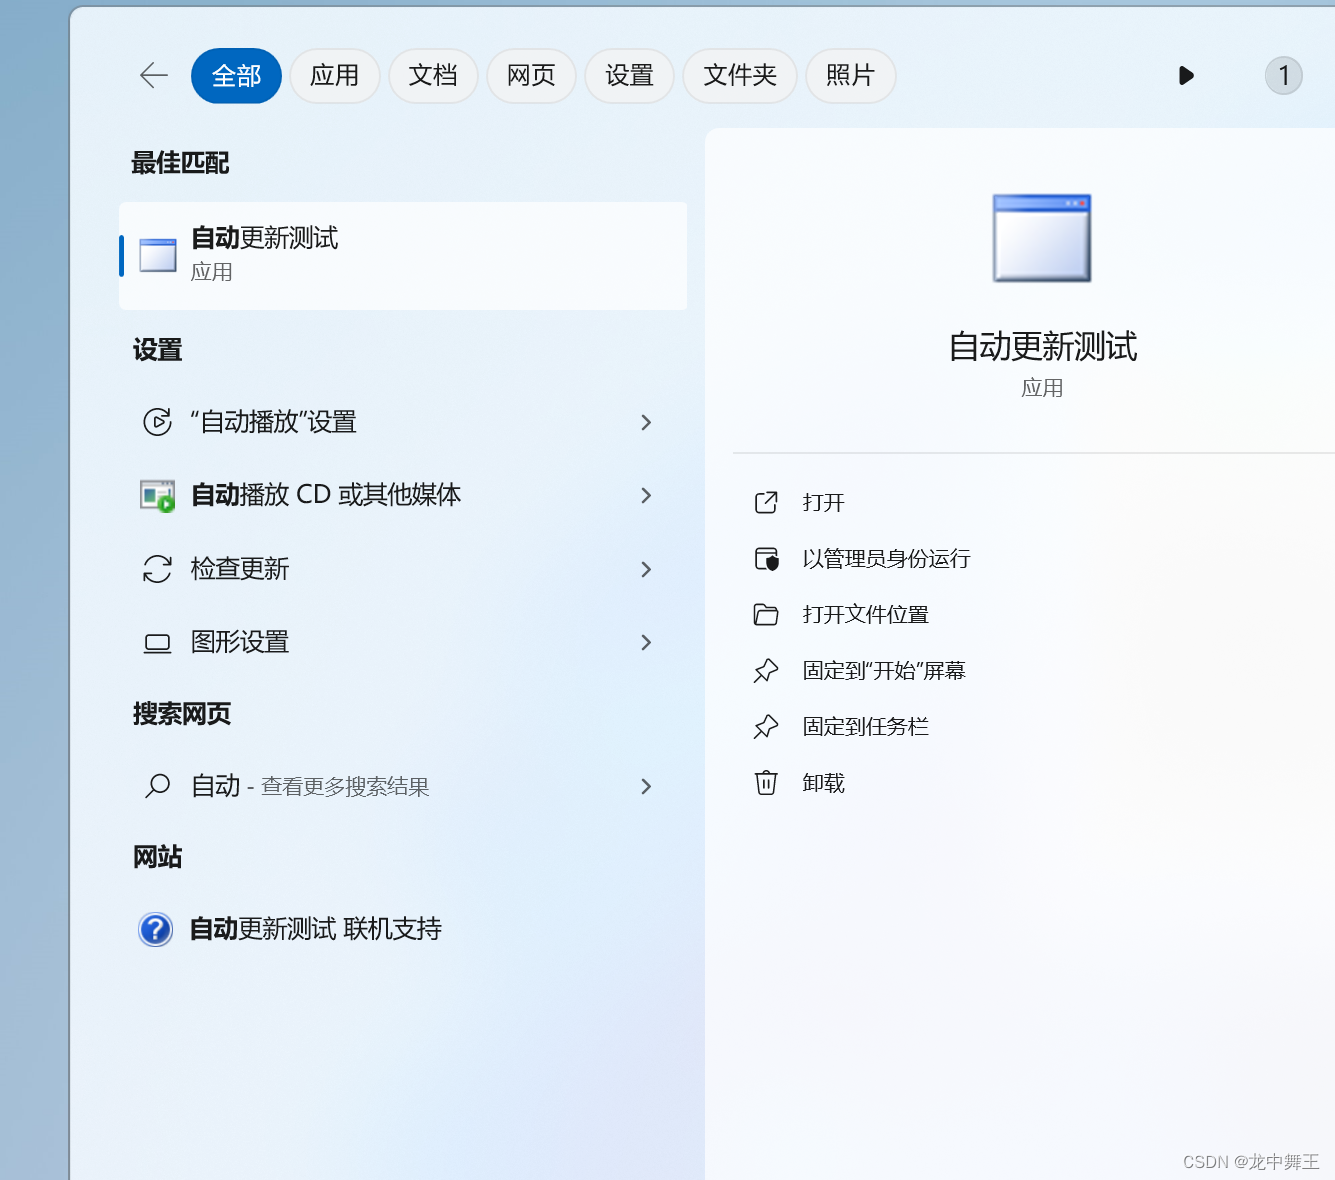Switch to the 文档 filter tab
Image resolution: width=1335 pixels, height=1180 pixels.
[433, 76]
